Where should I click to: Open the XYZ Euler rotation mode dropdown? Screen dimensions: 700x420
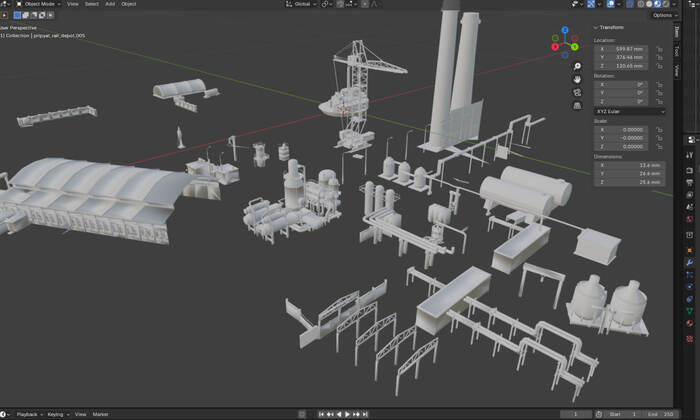[x=629, y=111]
